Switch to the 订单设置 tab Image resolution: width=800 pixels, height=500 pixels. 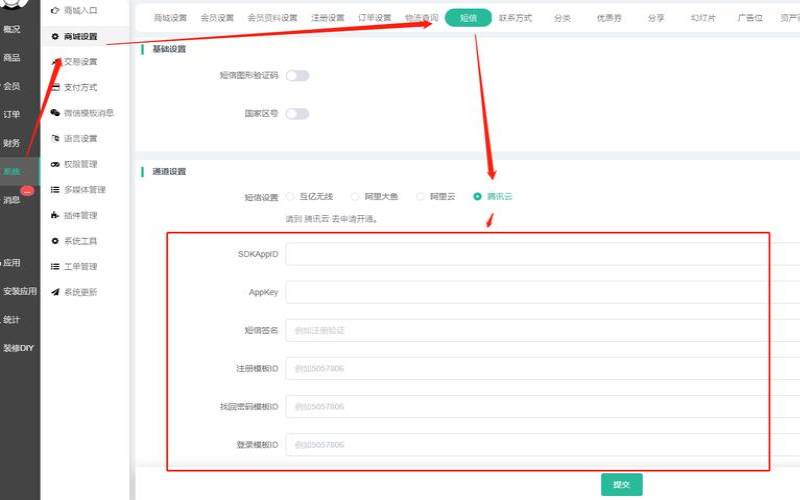click(x=374, y=18)
